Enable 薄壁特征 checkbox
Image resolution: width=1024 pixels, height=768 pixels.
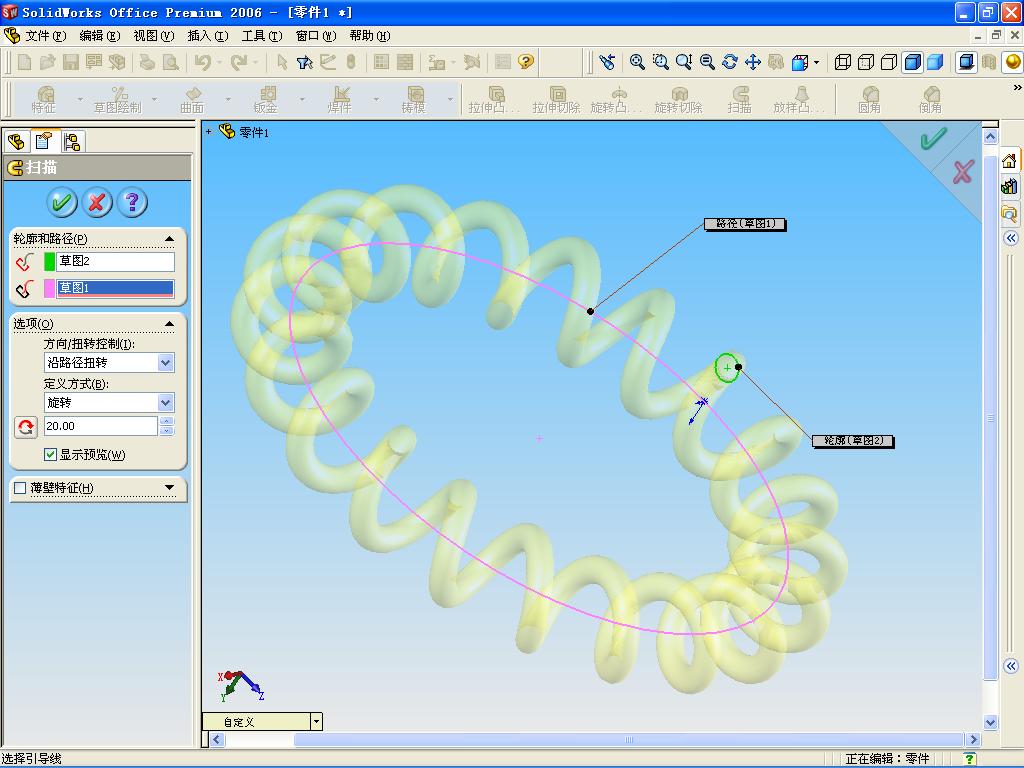point(20,488)
